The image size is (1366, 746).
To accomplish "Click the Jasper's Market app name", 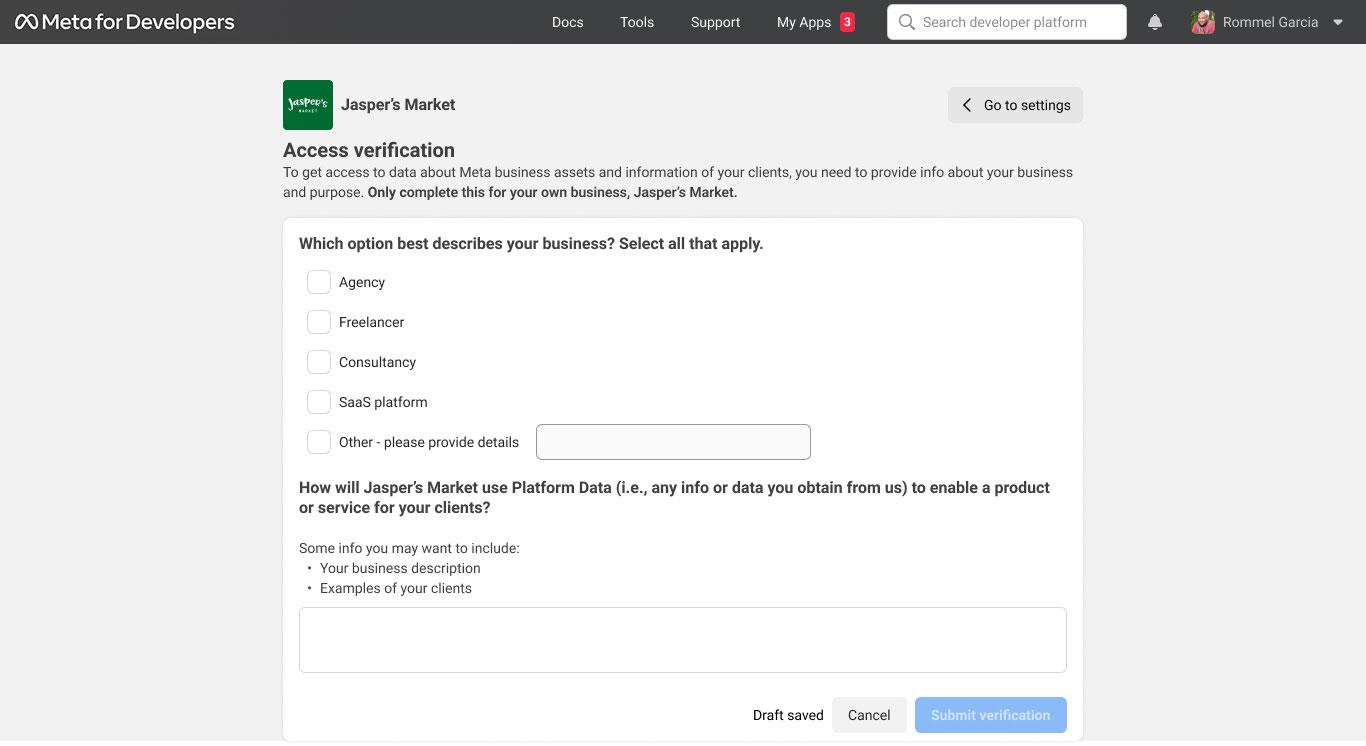I will click(x=398, y=105).
